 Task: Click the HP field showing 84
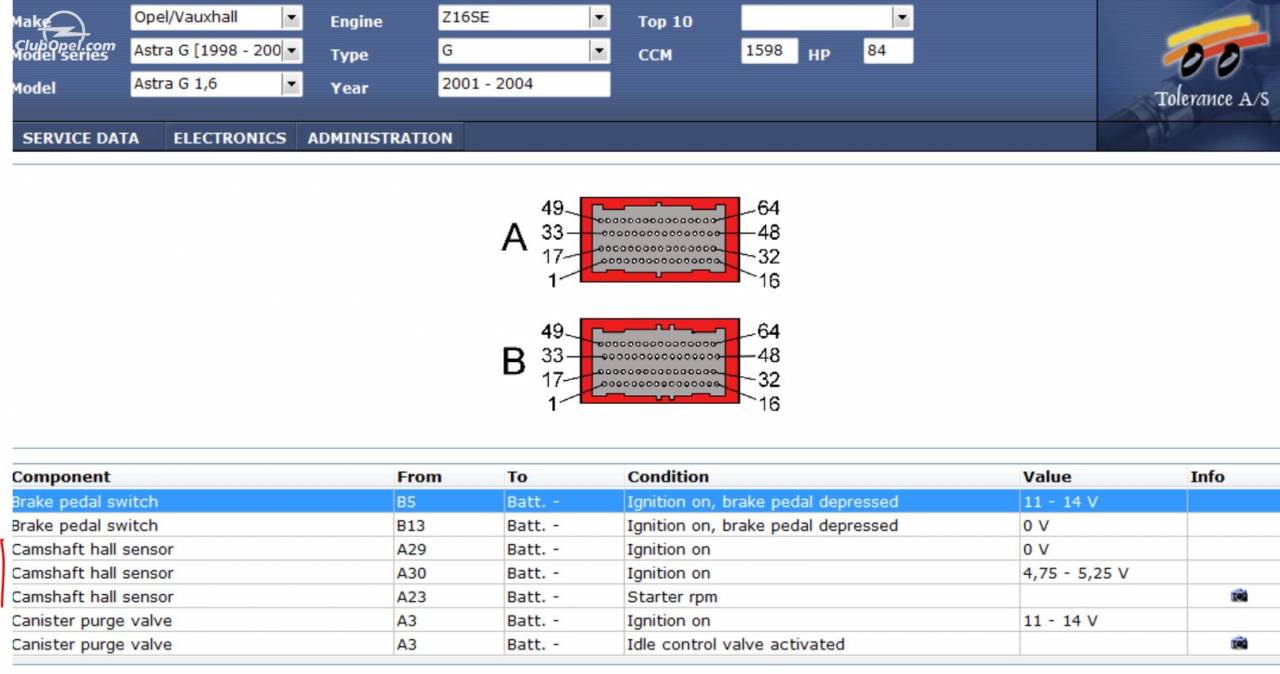(888, 51)
